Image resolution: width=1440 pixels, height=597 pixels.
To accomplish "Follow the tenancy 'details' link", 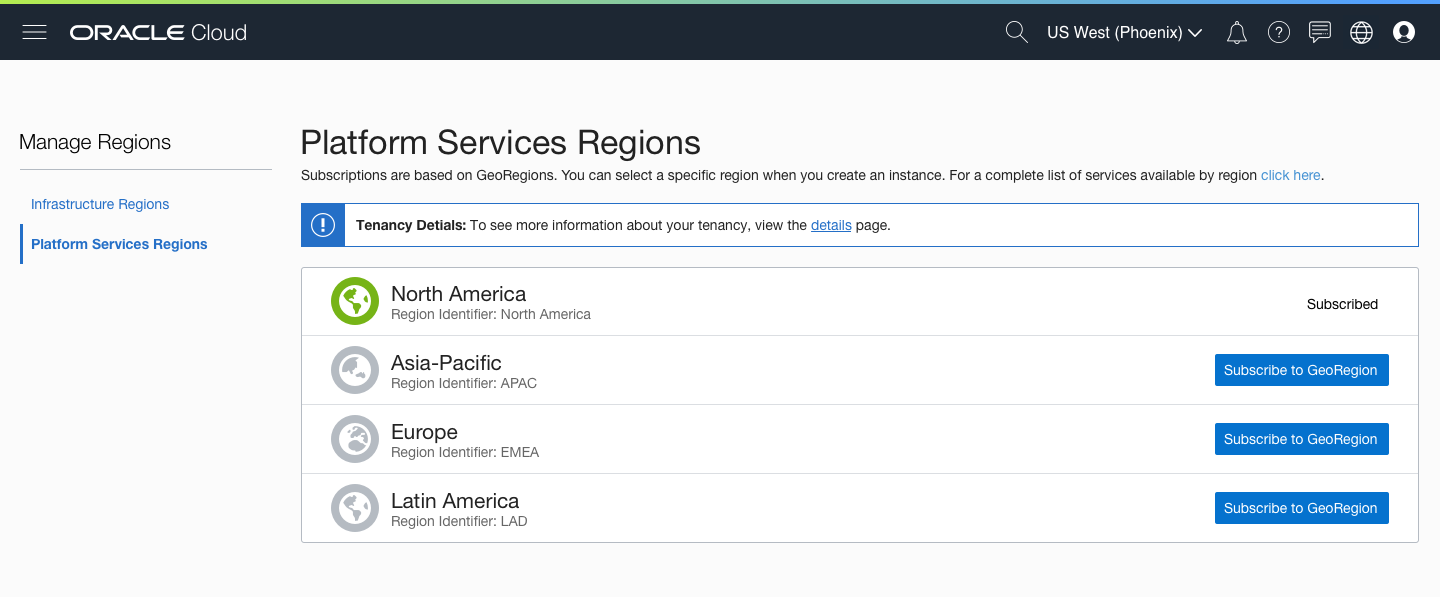I will [831, 225].
